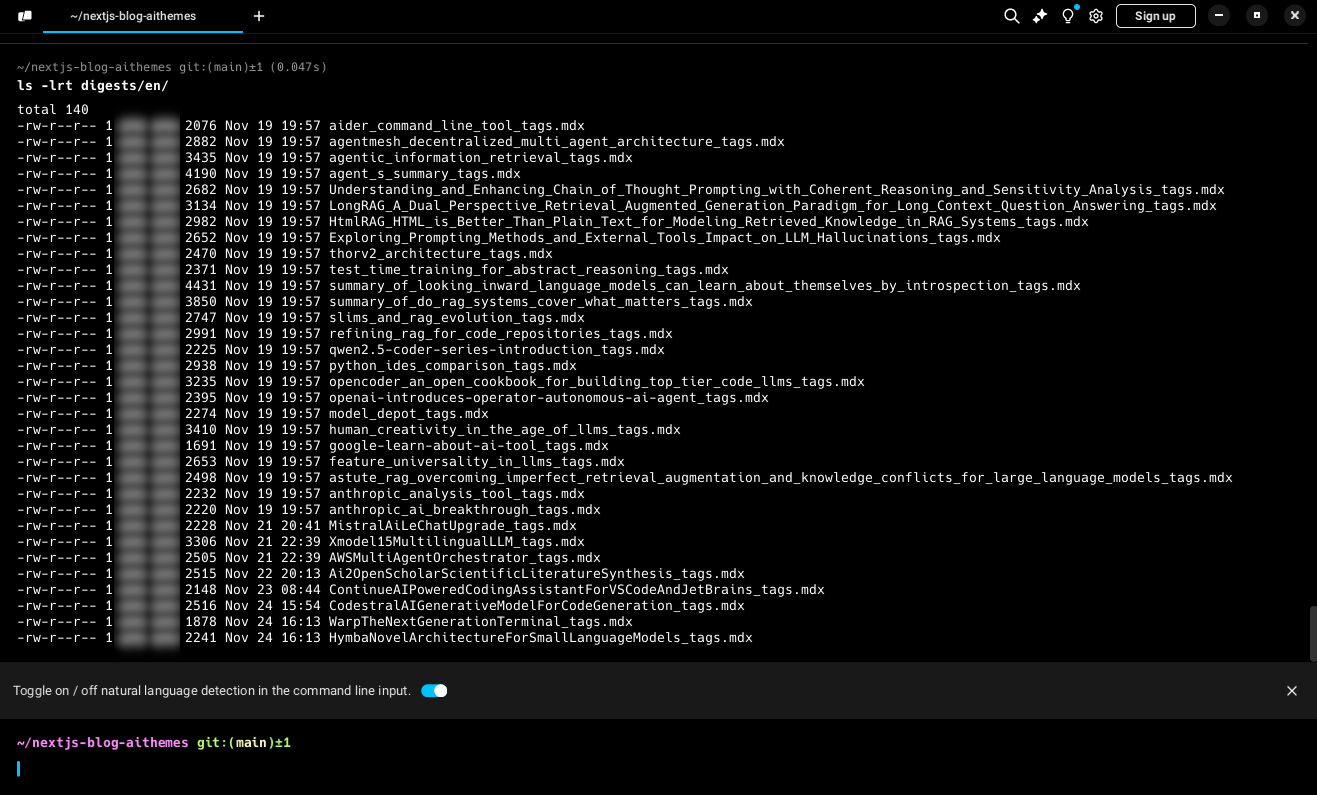
Task: Select the astute_rag_overcoming_imperfect_retrieval file name
Action: pos(781,478)
